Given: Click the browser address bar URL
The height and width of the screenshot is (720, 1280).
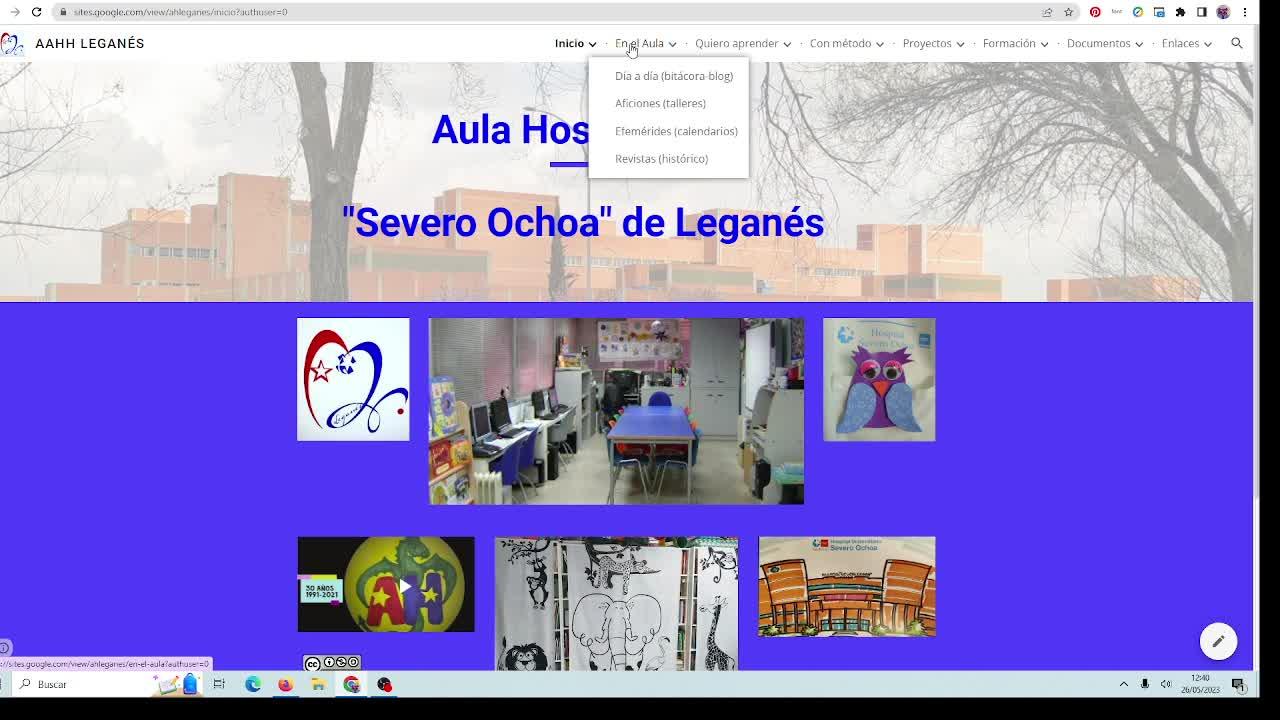Looking at the screenshot, I should pyautogui.click(x=180, y=12).
